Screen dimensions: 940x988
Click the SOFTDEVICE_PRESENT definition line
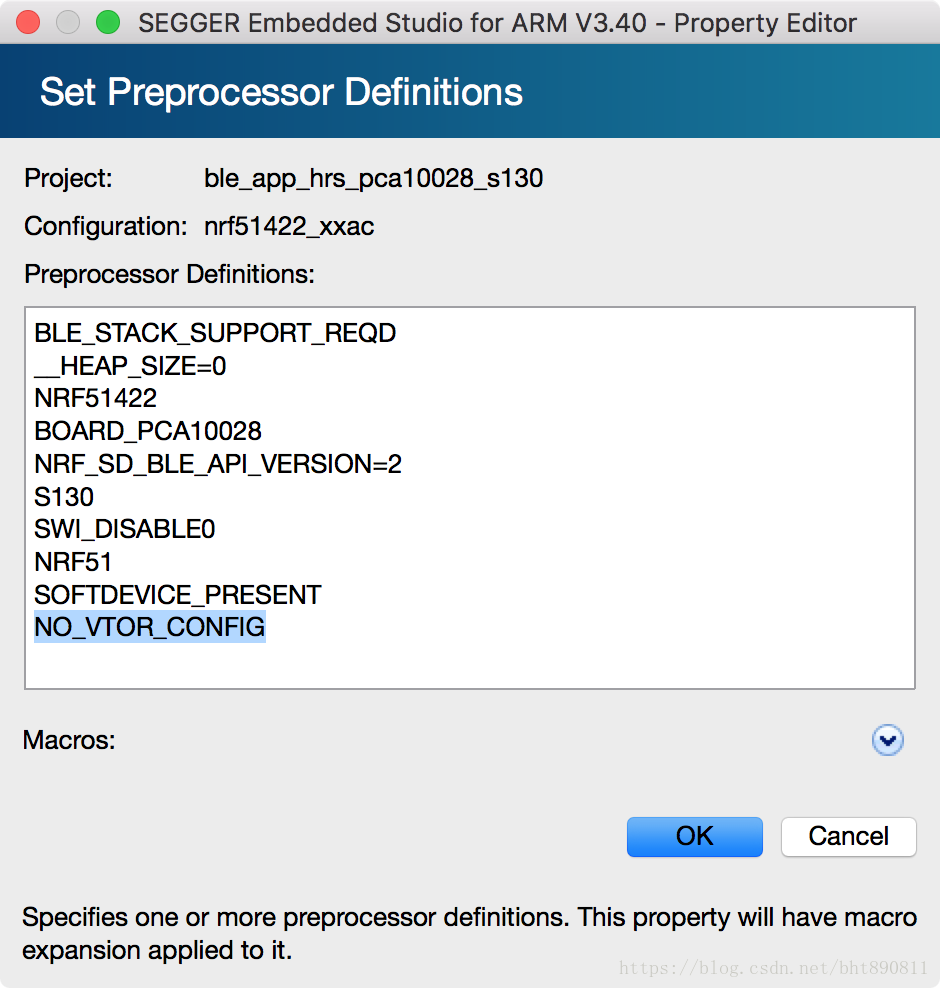point(178,595)
